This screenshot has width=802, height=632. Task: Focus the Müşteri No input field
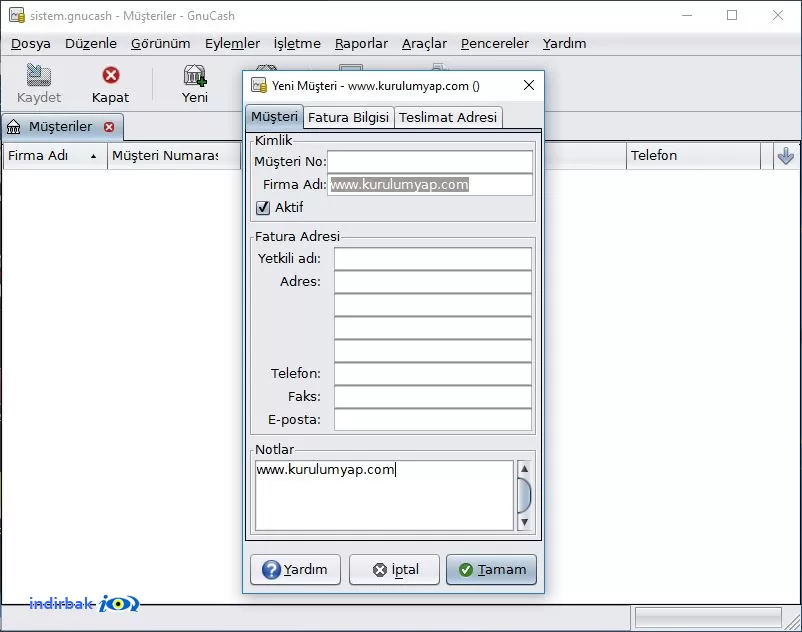[x=430, y=162]
